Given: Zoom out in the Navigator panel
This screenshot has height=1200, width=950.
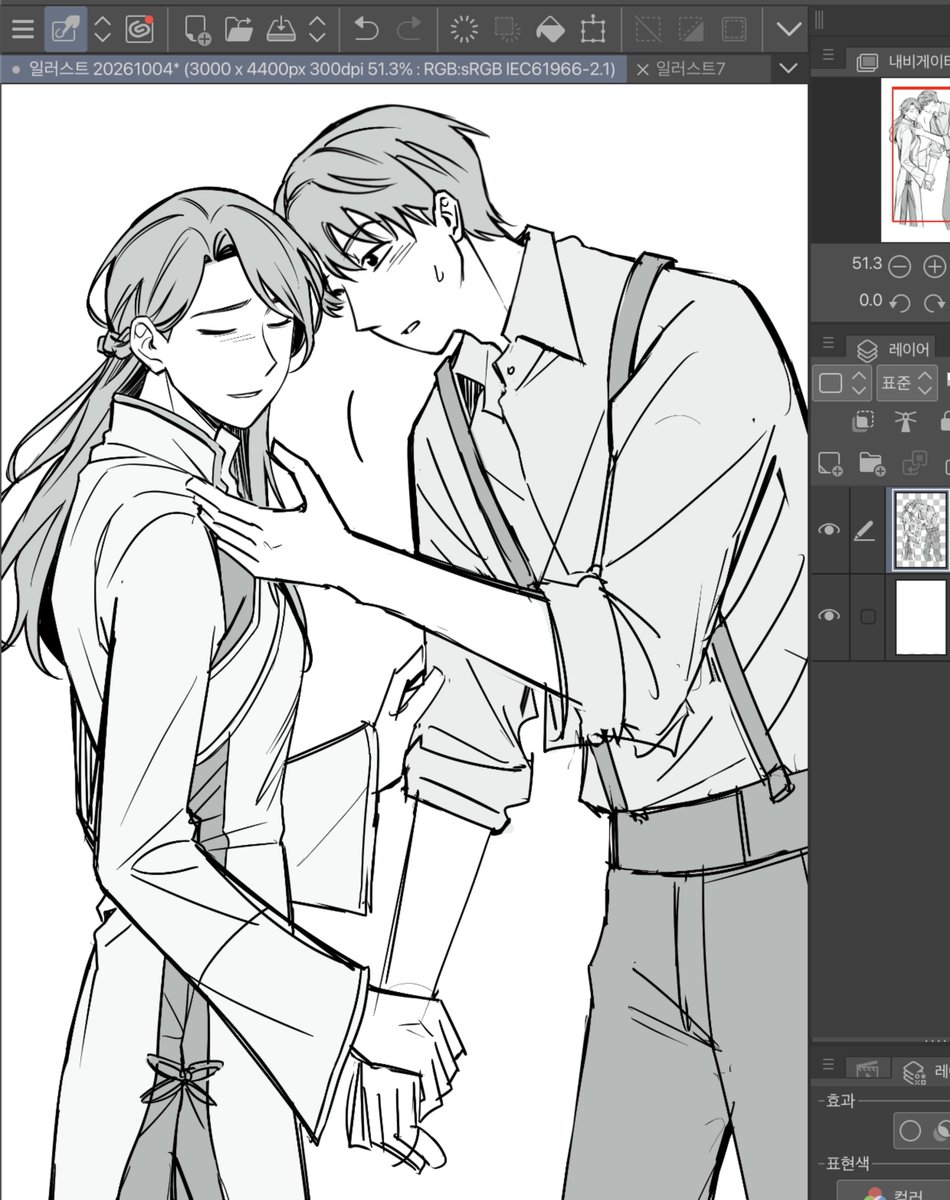Looking at the screenshot, I should [900, 266].
